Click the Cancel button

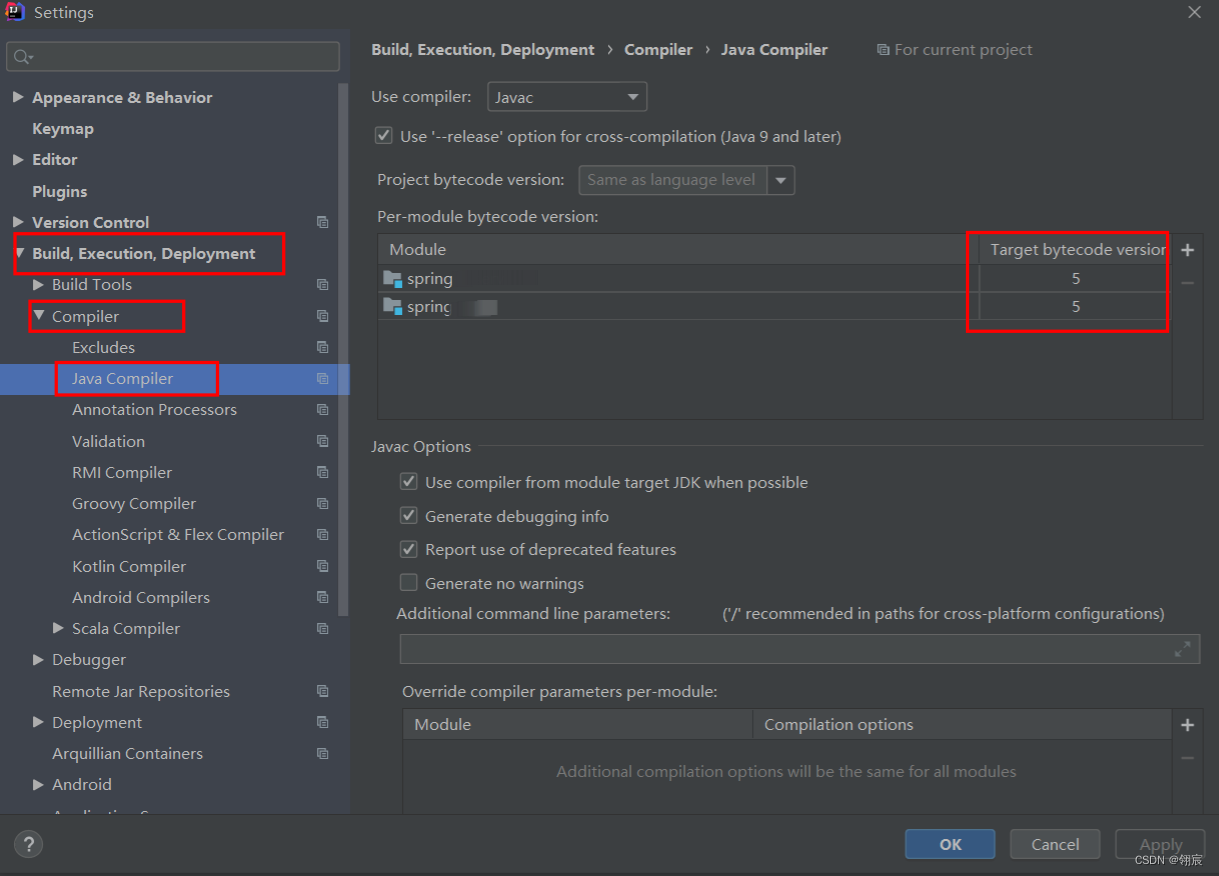click(x=1055, y=844)
